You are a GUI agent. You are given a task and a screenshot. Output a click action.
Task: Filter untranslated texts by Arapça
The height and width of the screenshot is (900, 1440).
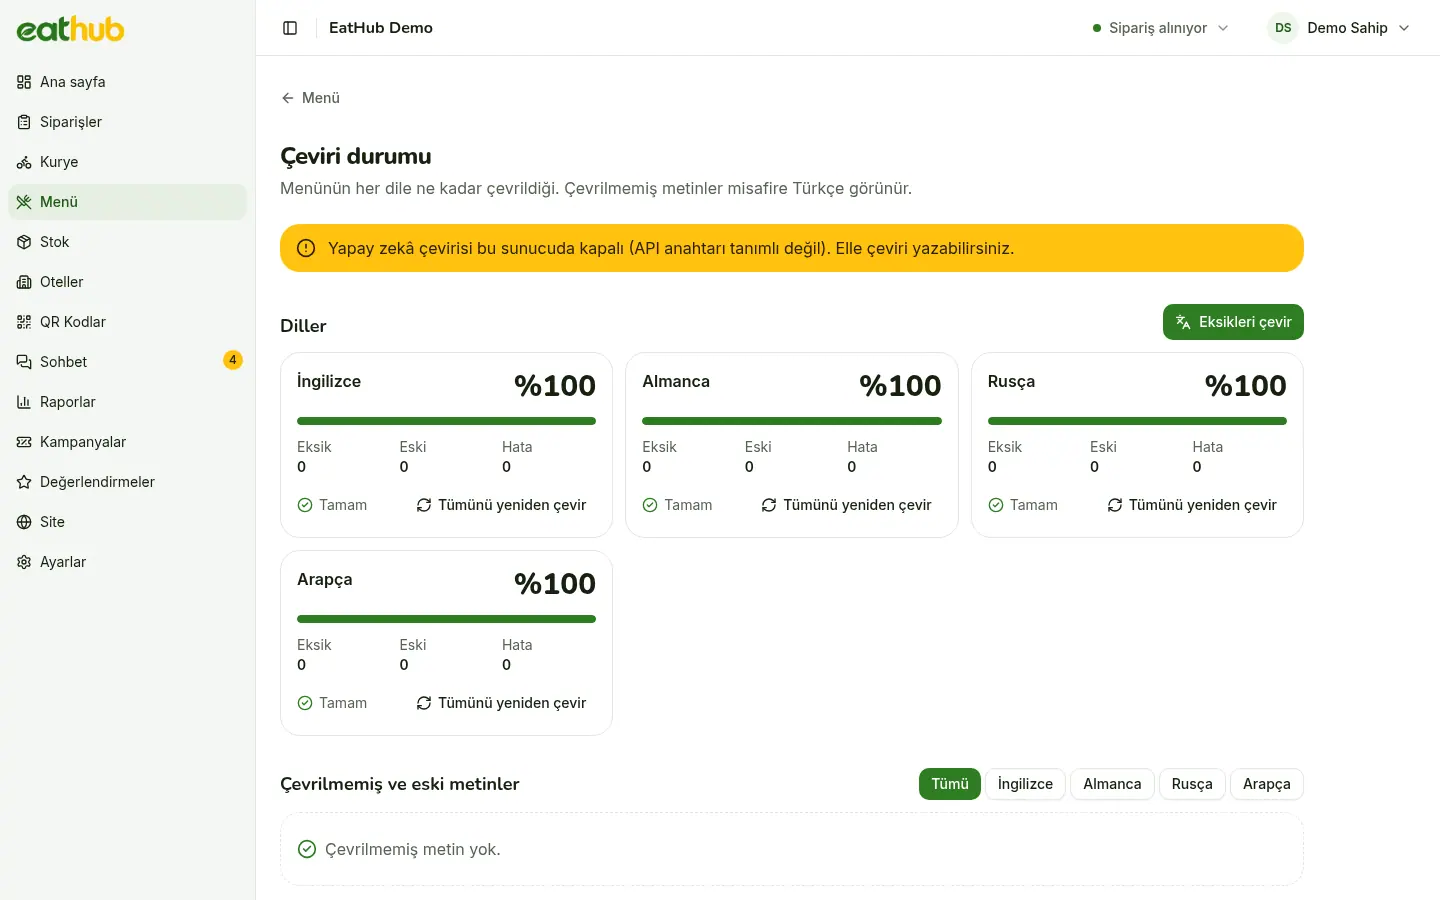[x=1267, y=784]
